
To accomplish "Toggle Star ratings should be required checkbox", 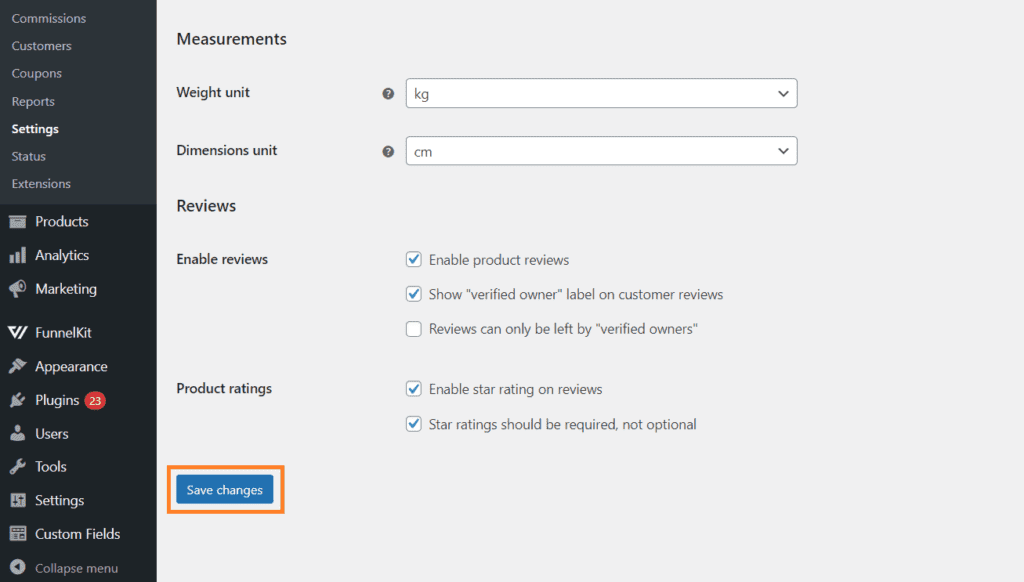I will pos(413,424).
